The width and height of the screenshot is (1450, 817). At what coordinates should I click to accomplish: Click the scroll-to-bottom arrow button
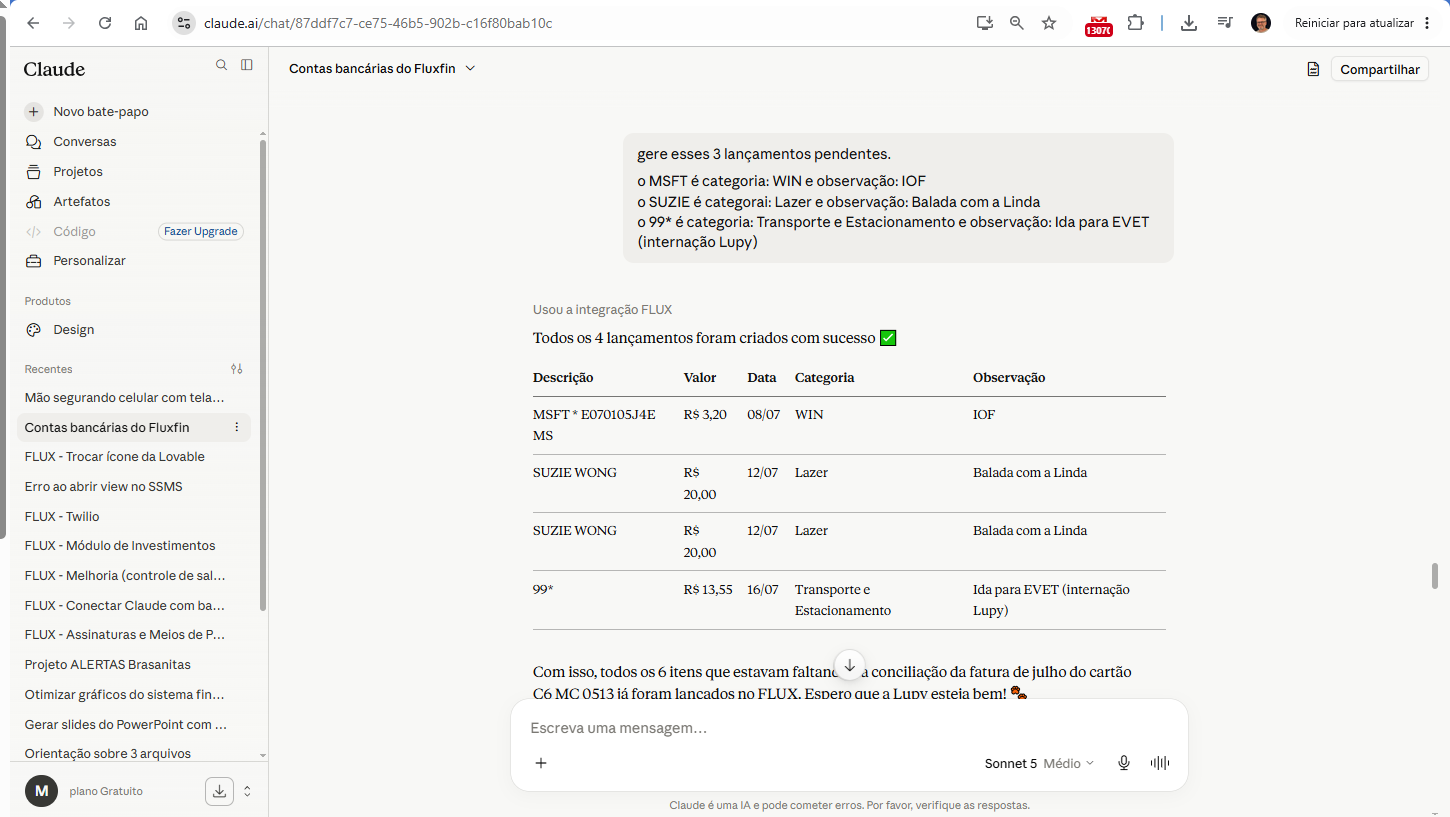click(849, 665)
